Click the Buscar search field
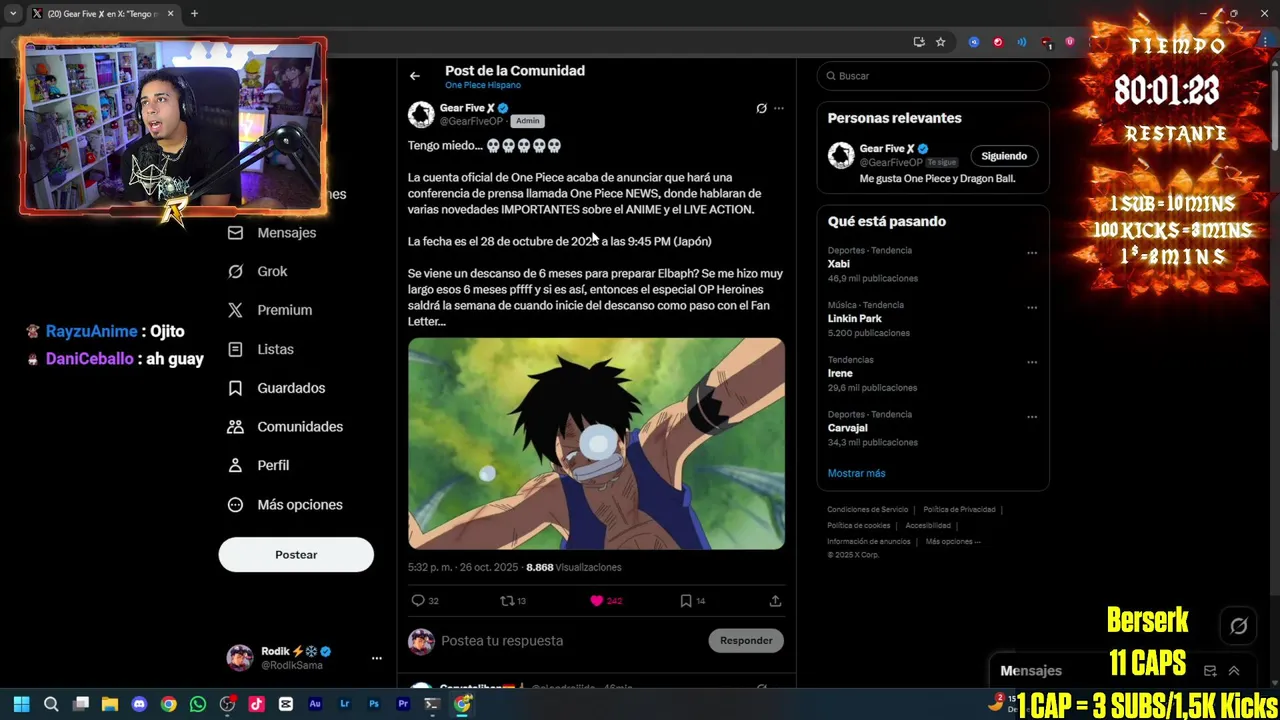The image size is (1280, 720). [x=933, y=76]
